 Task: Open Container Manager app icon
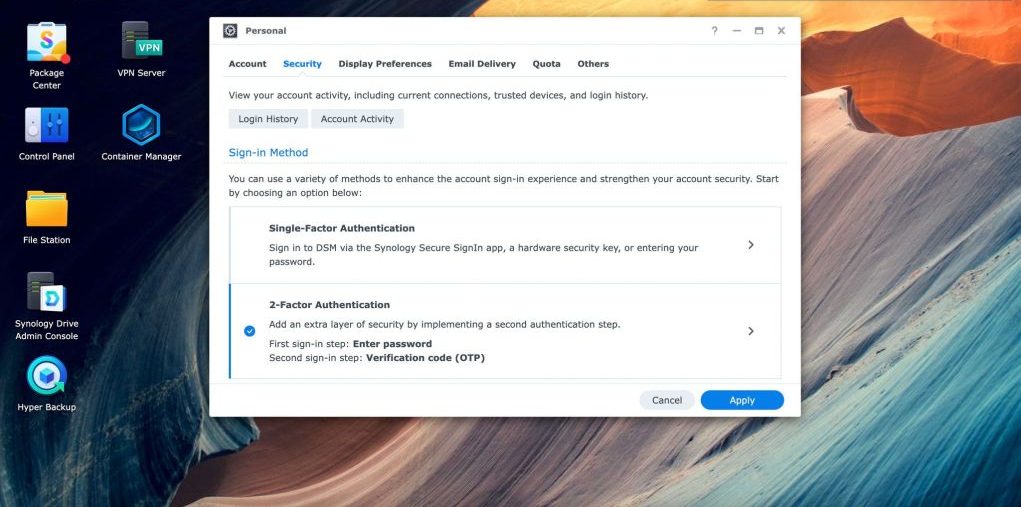[141, 126]
